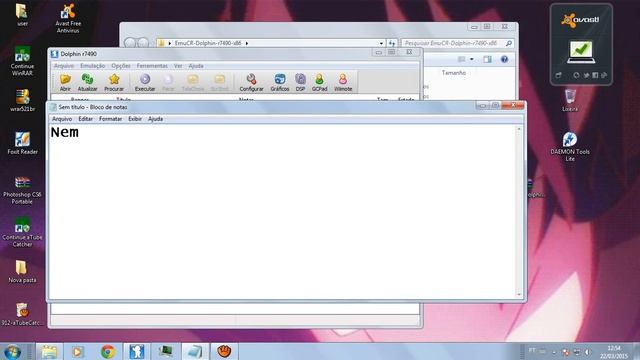Open Notepad Formatar menu
The image size is (640, 360).
111,119
